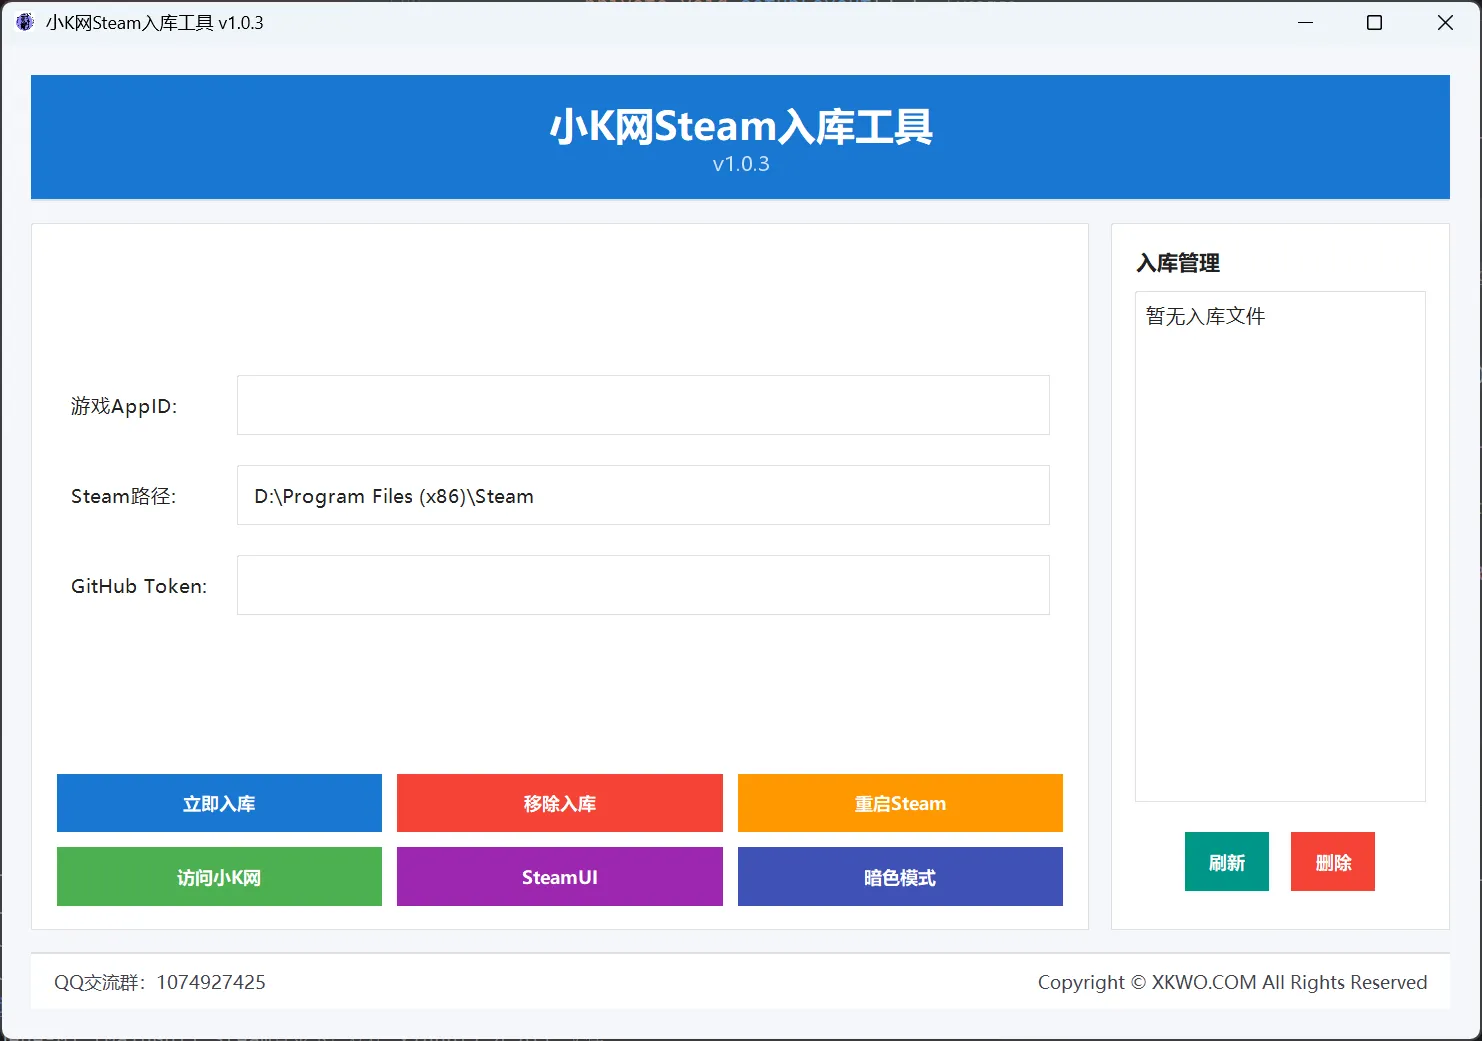Launch SteamUI via the purple button
The width and height of the screenshot is (1482, 1041).
[x=559, y=877]
